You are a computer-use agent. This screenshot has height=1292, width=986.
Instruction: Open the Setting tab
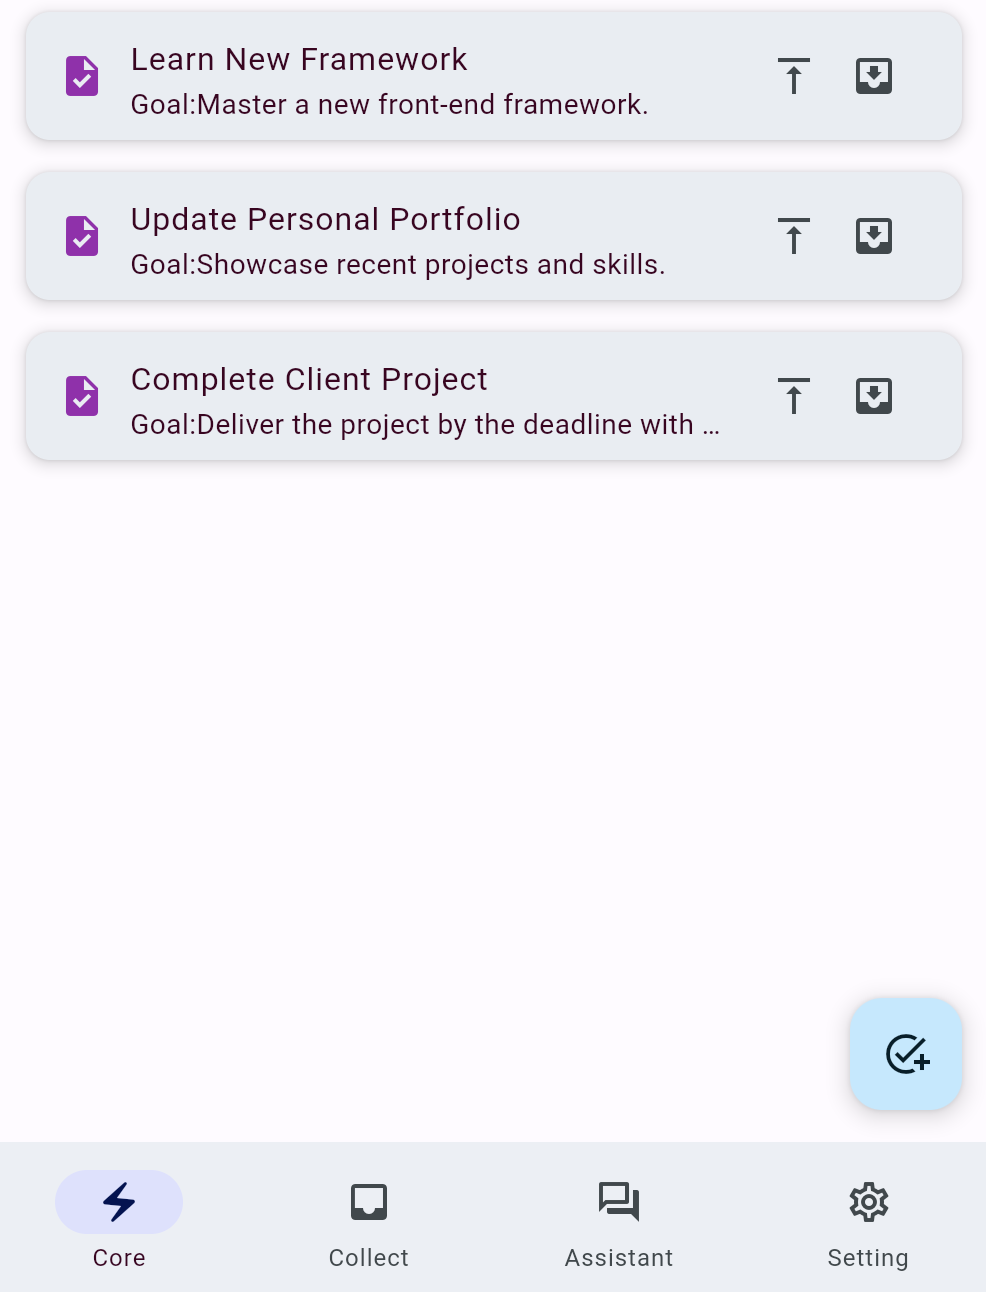point(868,1218)
